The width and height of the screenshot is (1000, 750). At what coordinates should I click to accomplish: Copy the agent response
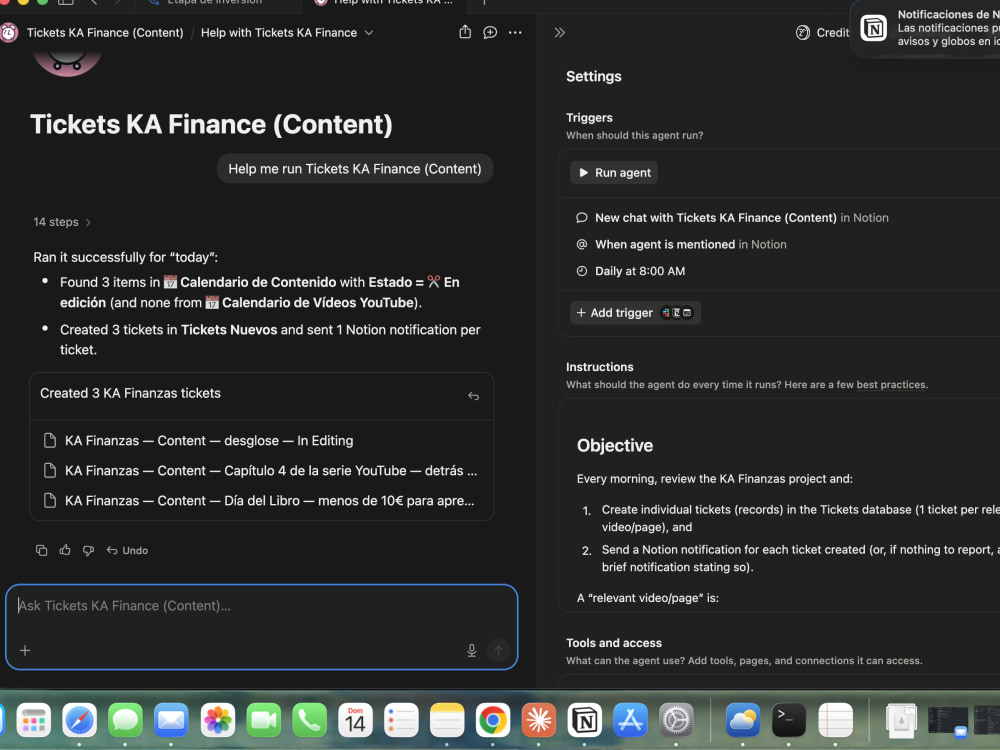click(41, 550)
